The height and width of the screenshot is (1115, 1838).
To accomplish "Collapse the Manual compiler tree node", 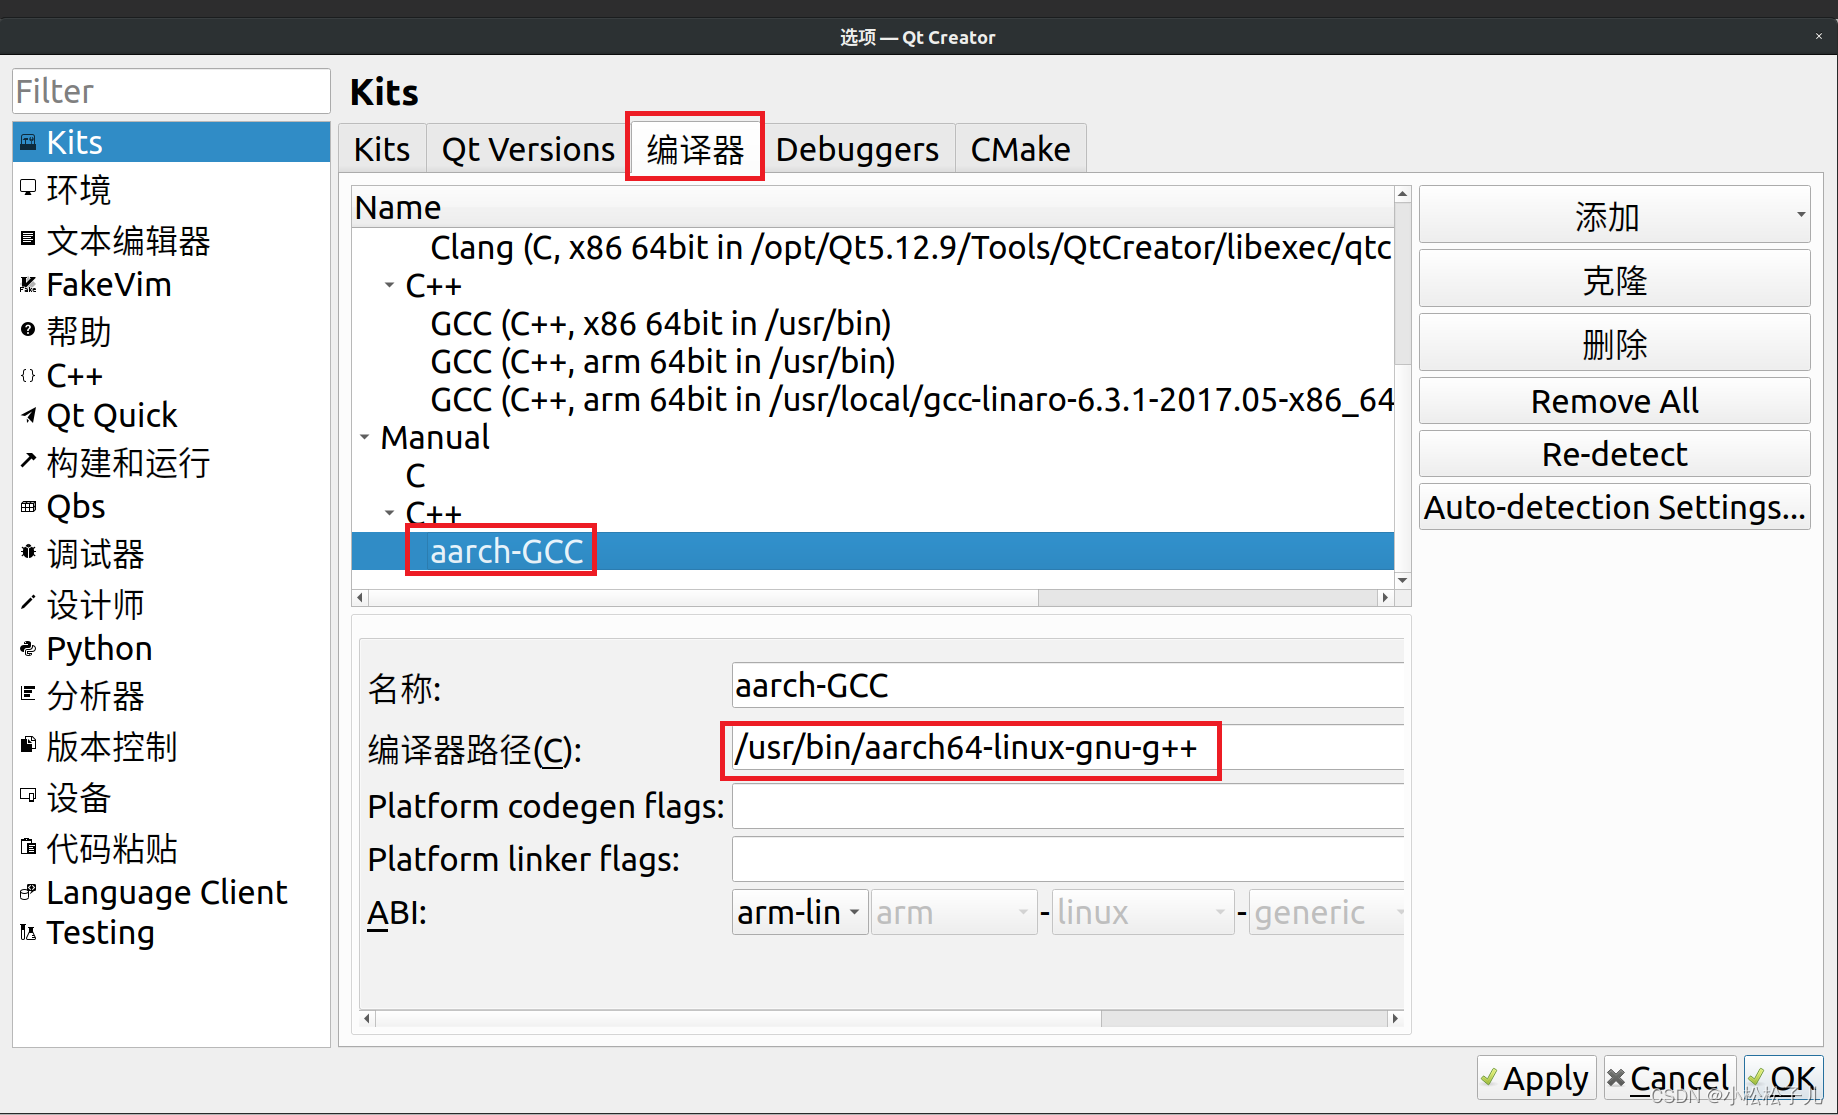I will point(363,436).
